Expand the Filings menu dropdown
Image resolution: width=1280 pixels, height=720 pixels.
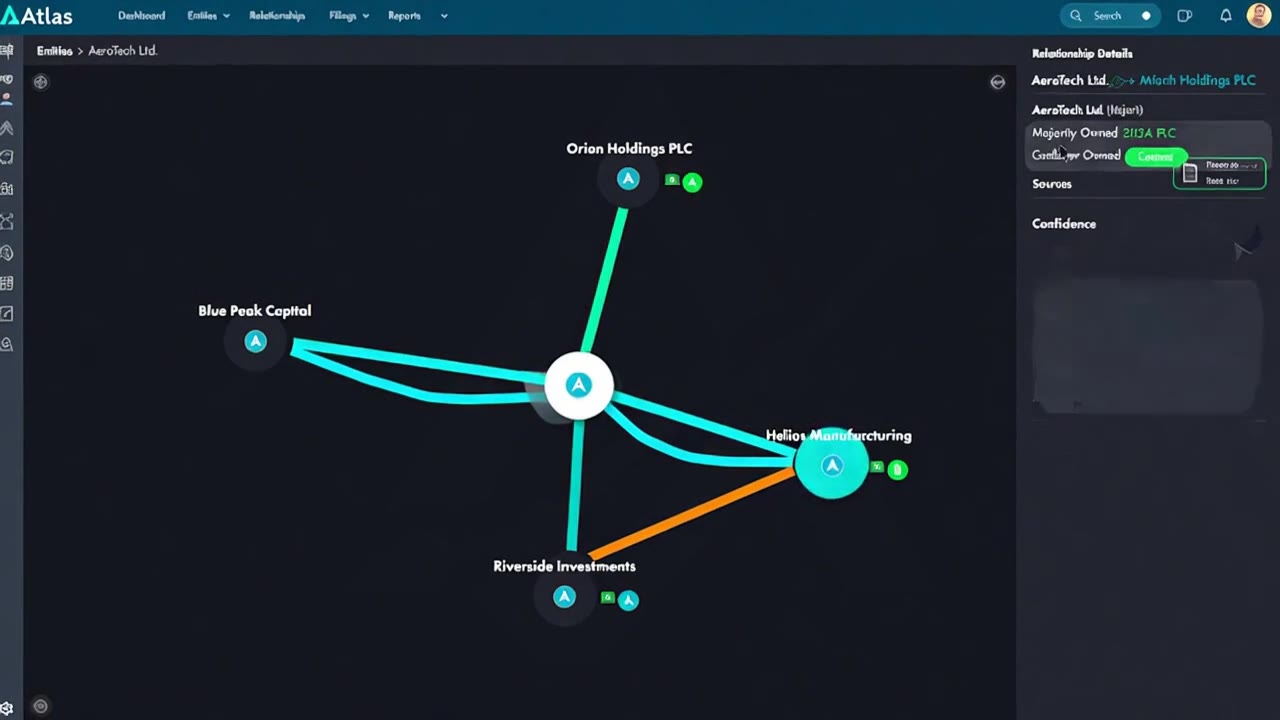349,16
